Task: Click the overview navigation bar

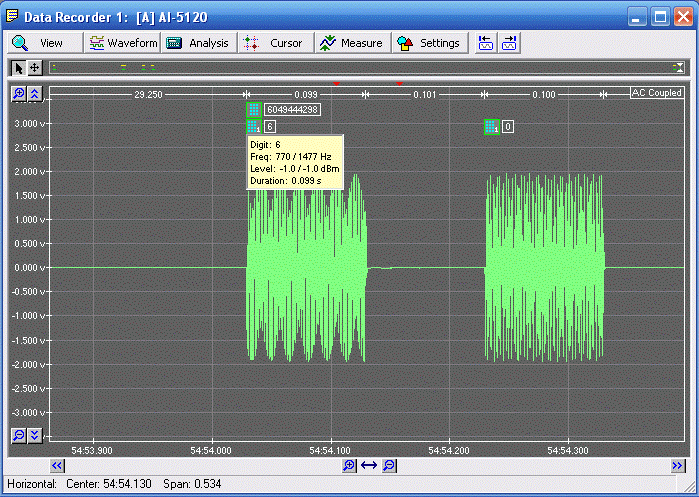Action: point(366,68)
